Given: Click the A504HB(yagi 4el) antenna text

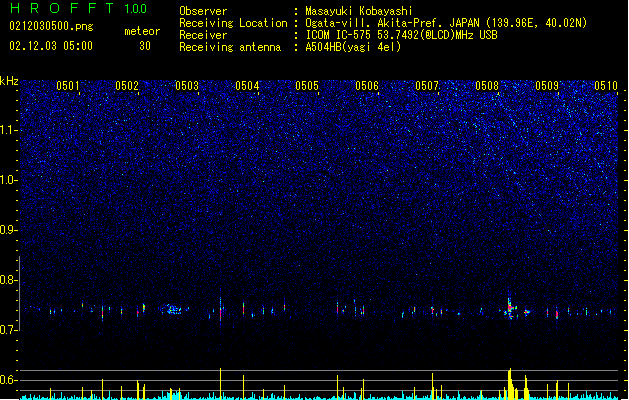Looking at the screenshot, I should click(x=353, y=47).
